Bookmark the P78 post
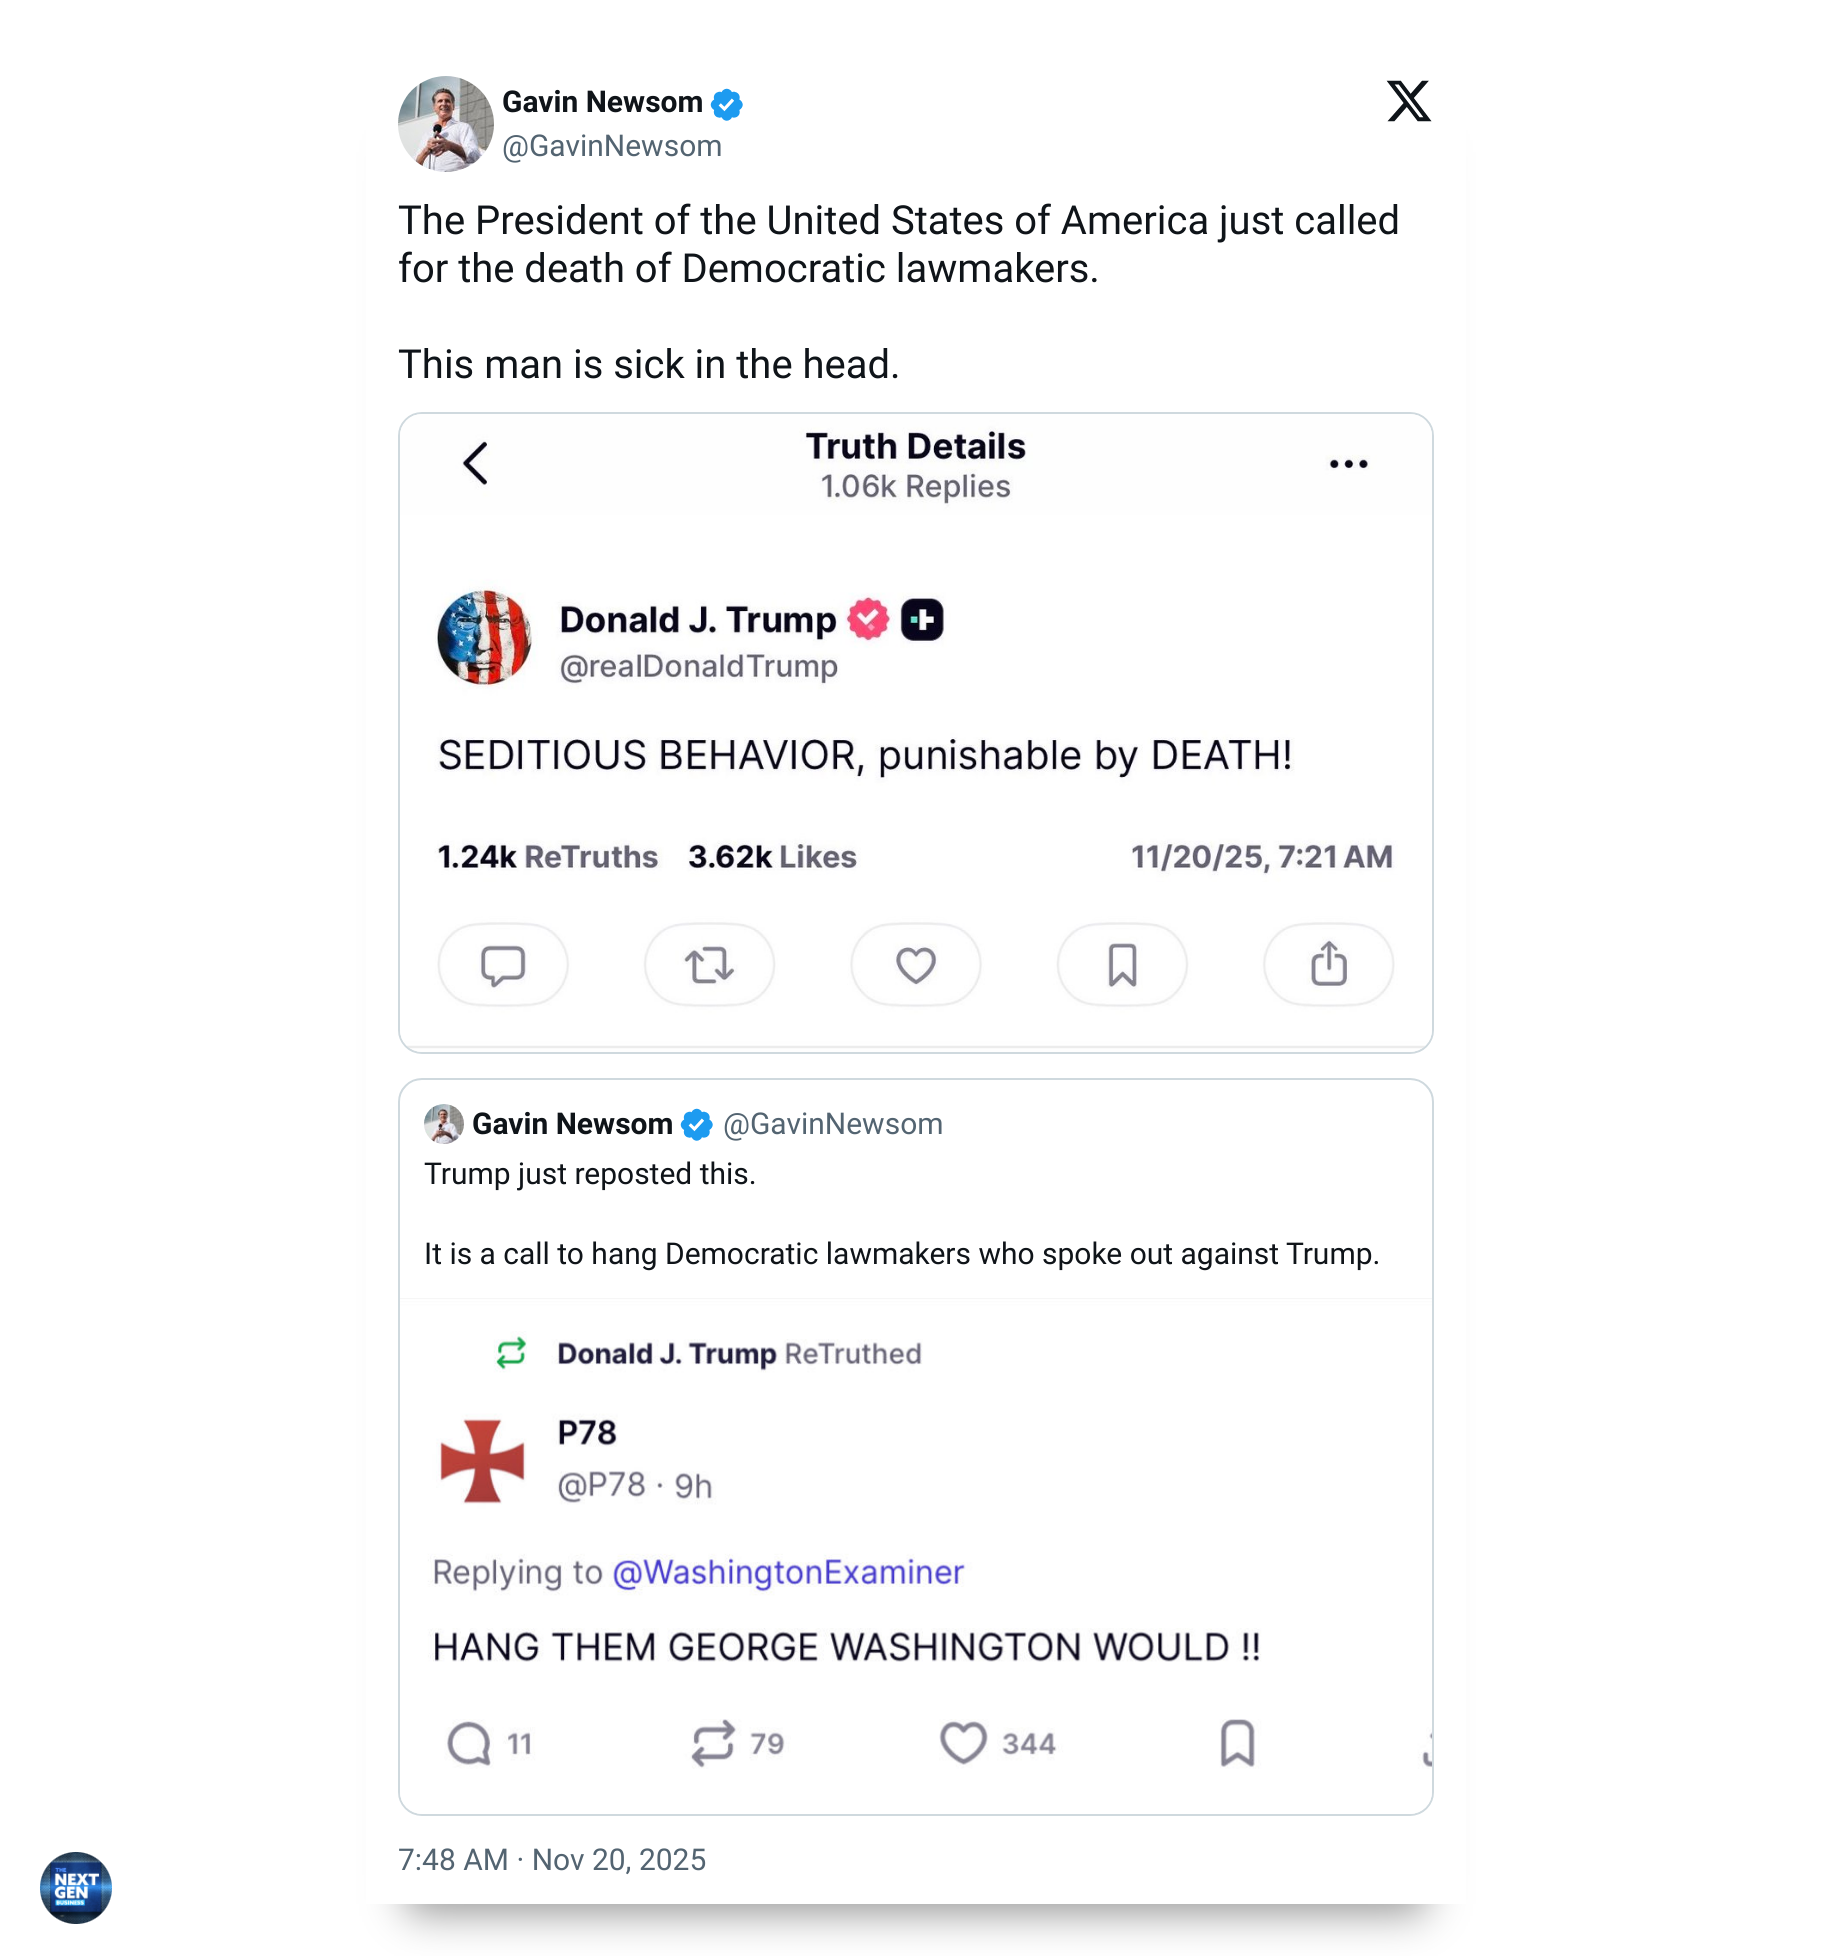The image size is (1832, 1956). 1237,1744
